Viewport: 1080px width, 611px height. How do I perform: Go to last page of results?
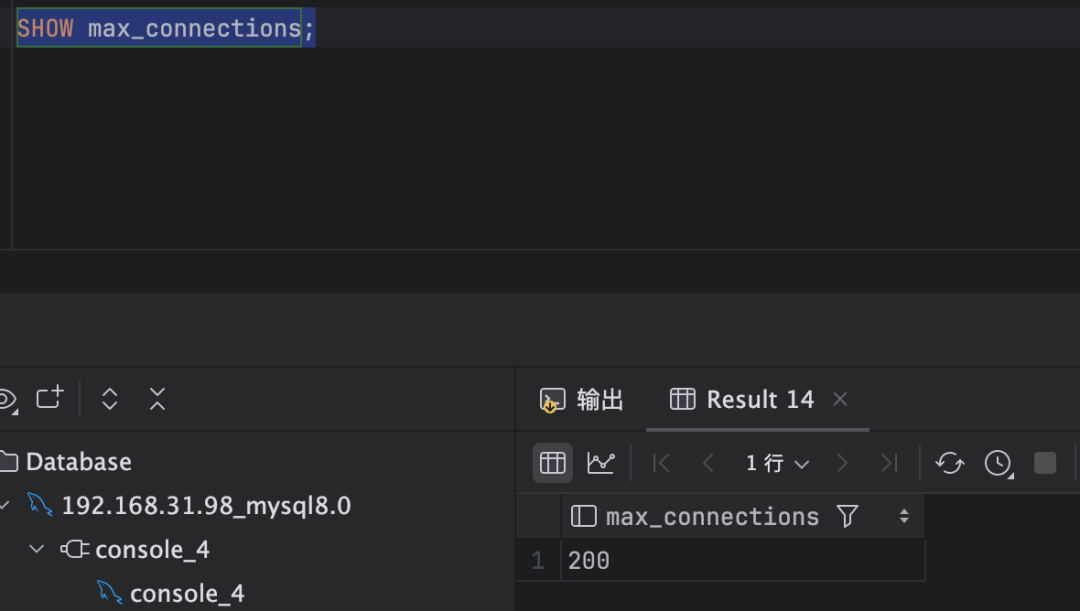coord(889,462)
